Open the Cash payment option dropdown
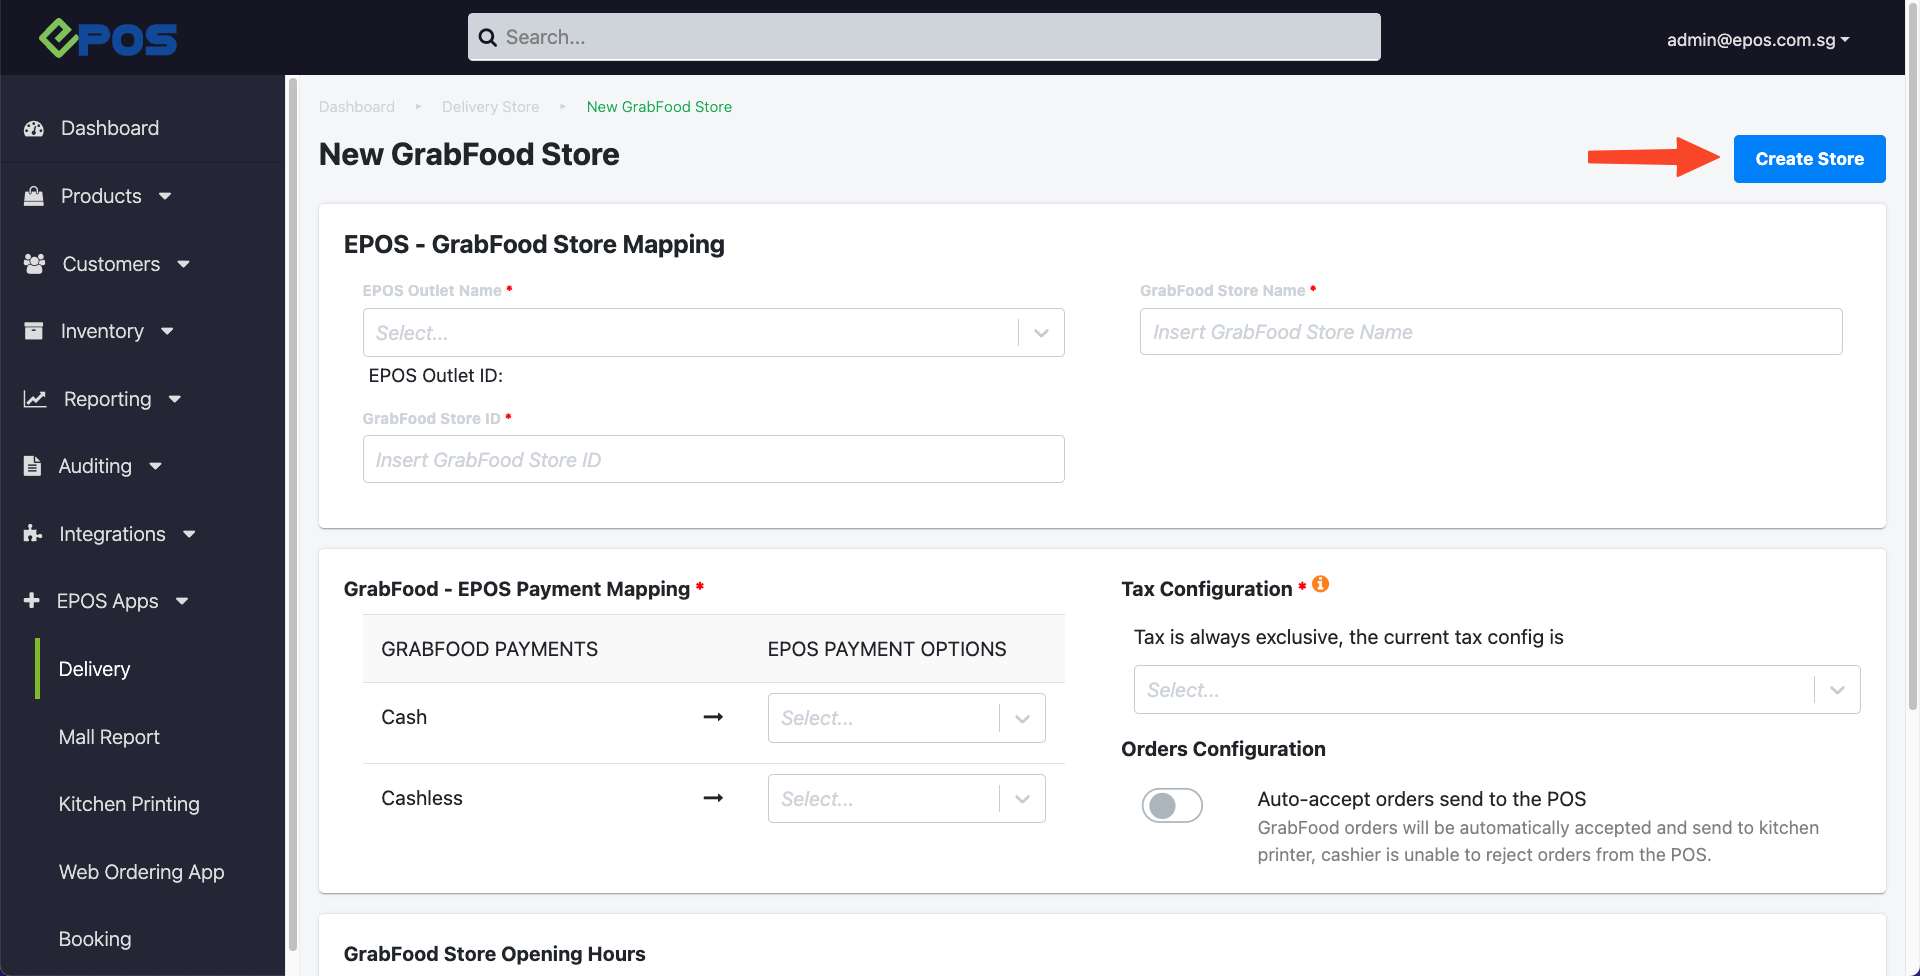Viewport: 1920px width, 976px height. 906,718
